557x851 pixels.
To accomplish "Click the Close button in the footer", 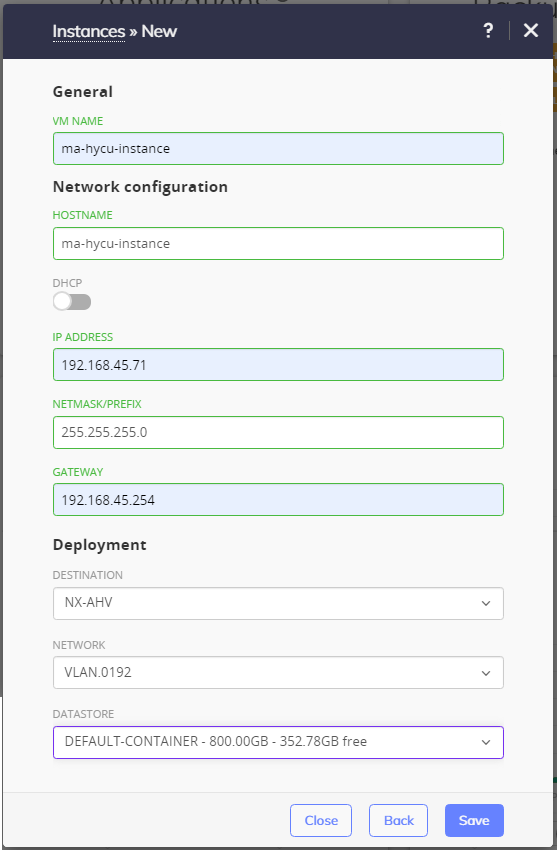I will 321,820.
